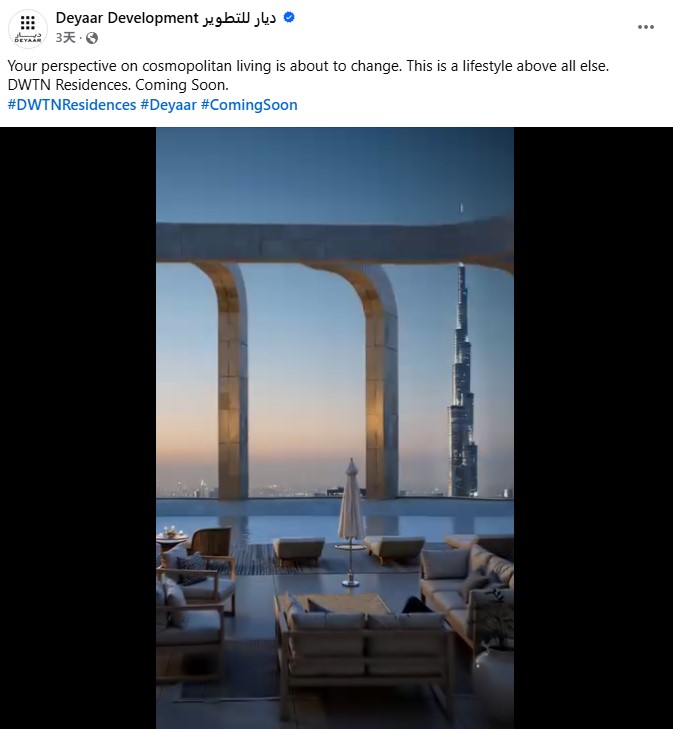The image size is (673, 729).
Task: Open the Deyaar Development page name link
Action: (x=166, y=18)
